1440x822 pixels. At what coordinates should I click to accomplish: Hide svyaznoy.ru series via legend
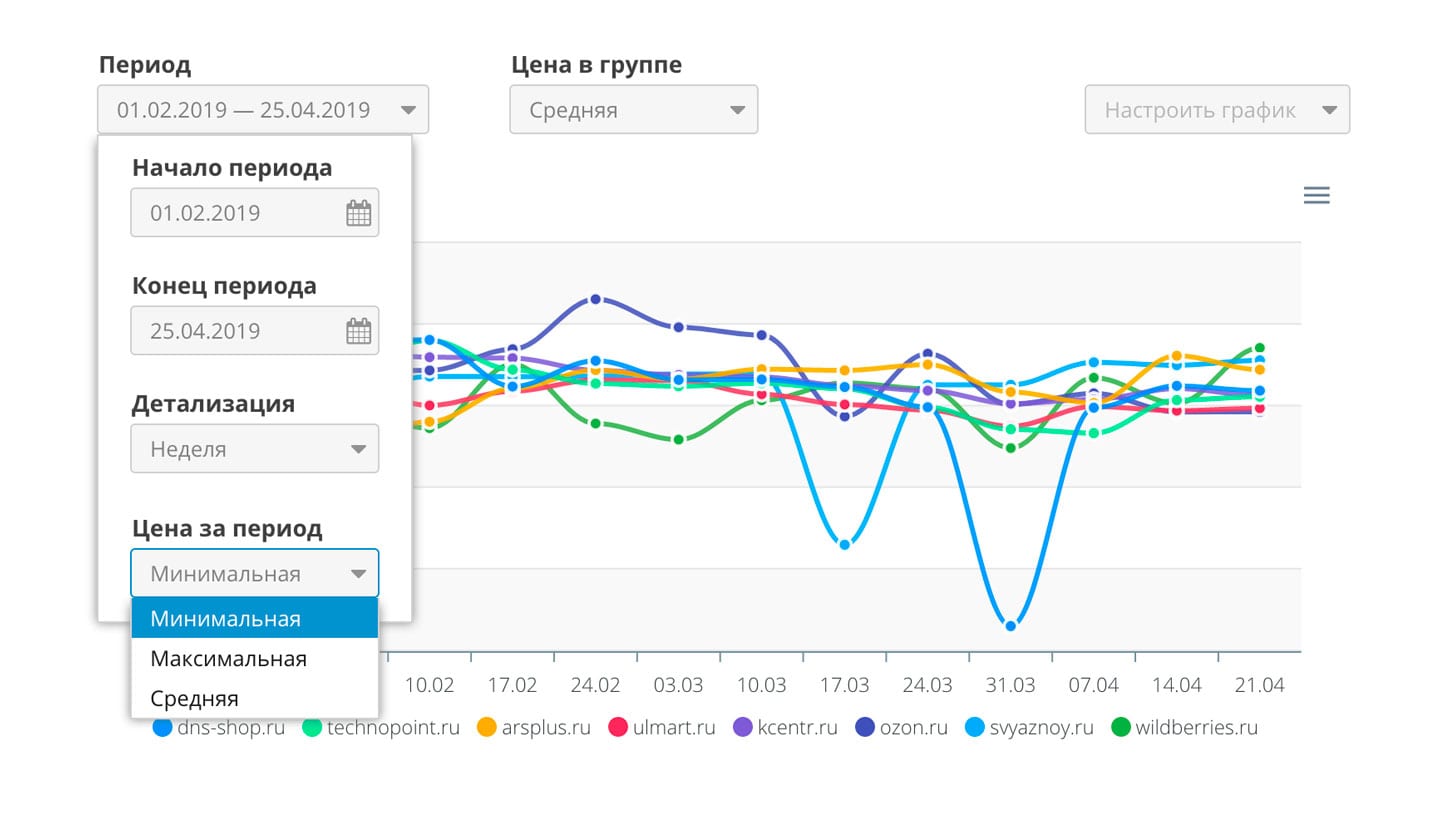(1029, 727)
